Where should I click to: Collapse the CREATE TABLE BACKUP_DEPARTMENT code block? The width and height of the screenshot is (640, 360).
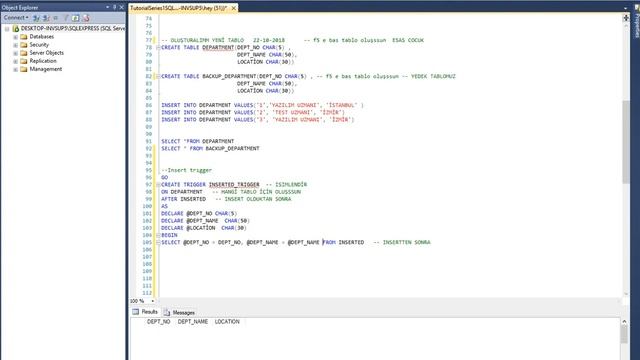158,77
